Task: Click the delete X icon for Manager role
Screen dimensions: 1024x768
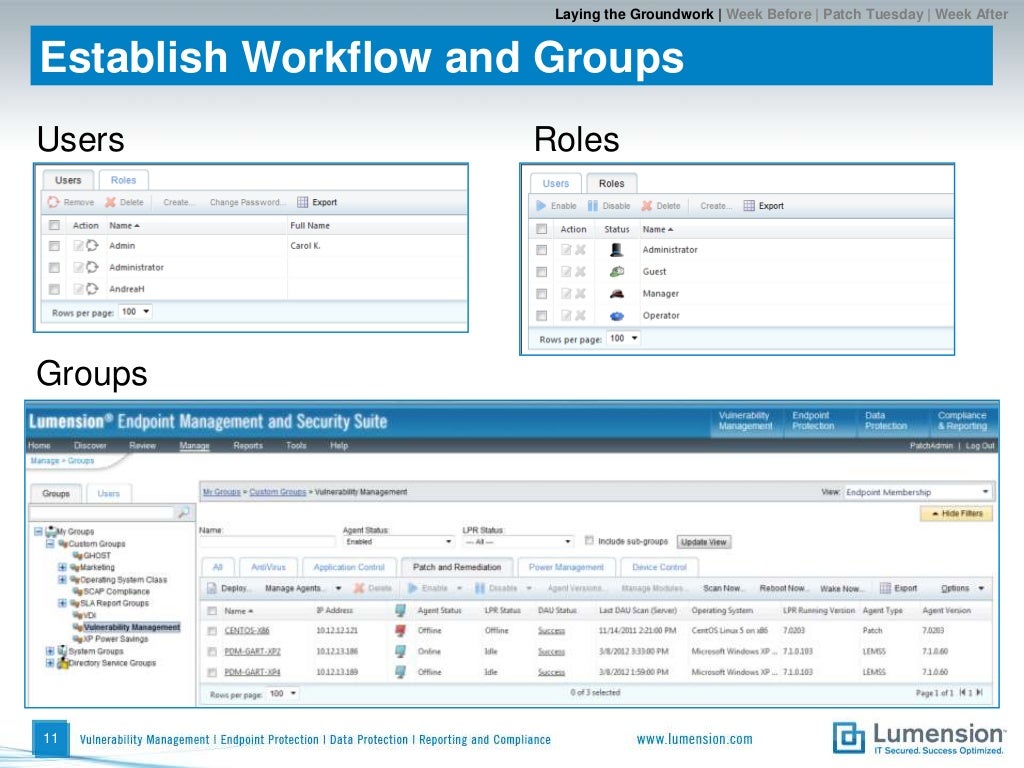Action: (x=580, y=294)
